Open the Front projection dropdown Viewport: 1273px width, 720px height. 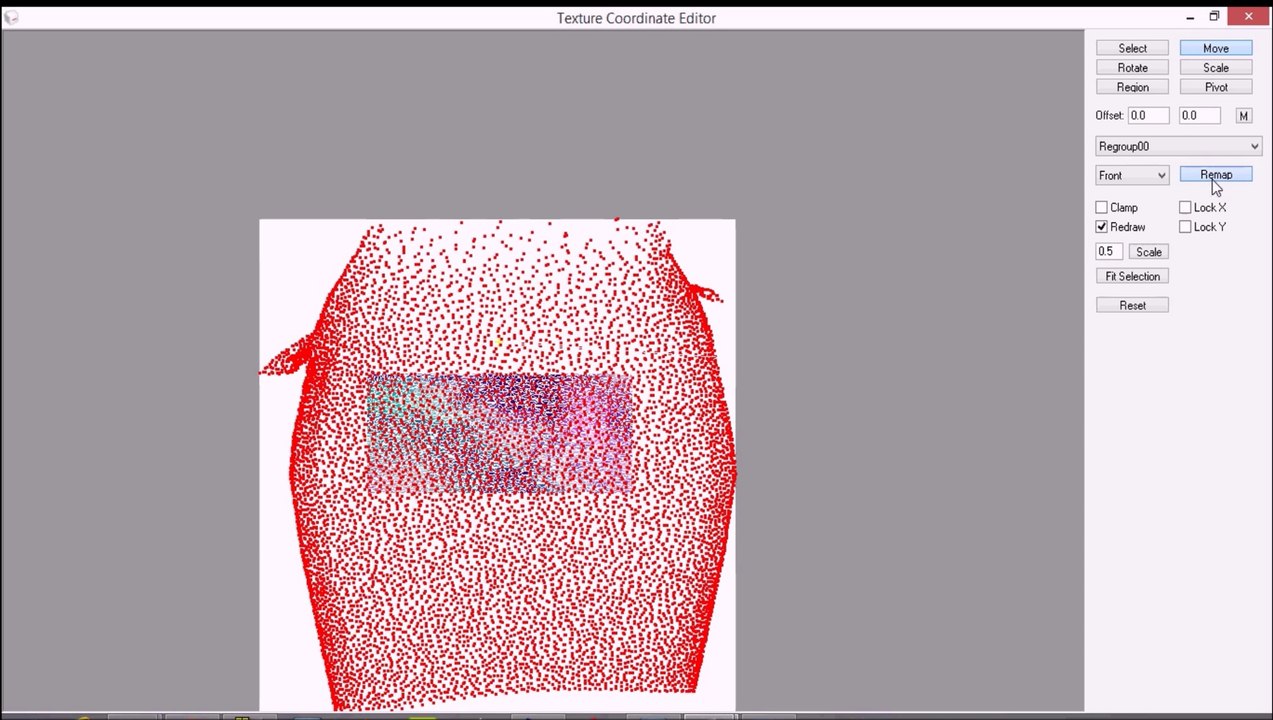point(1132,176)
